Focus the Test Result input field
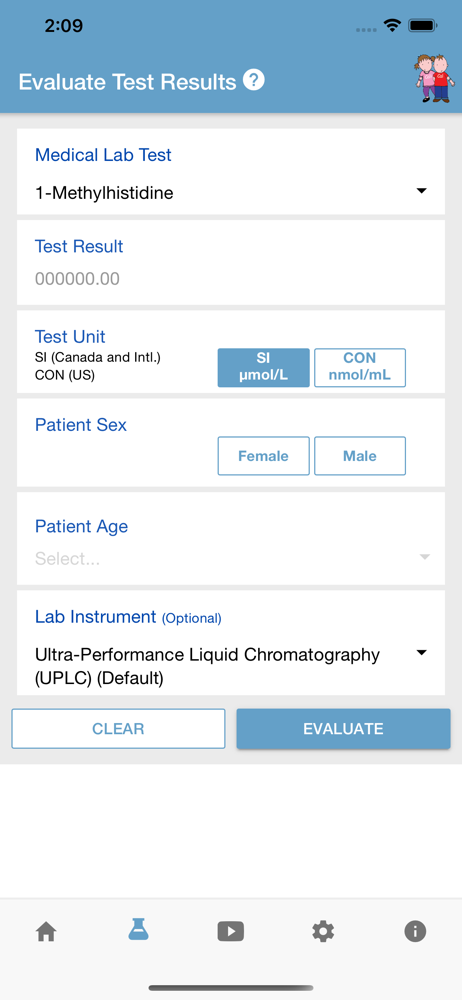The width and height of the screenshot is (462, 1000). point(231,279)
